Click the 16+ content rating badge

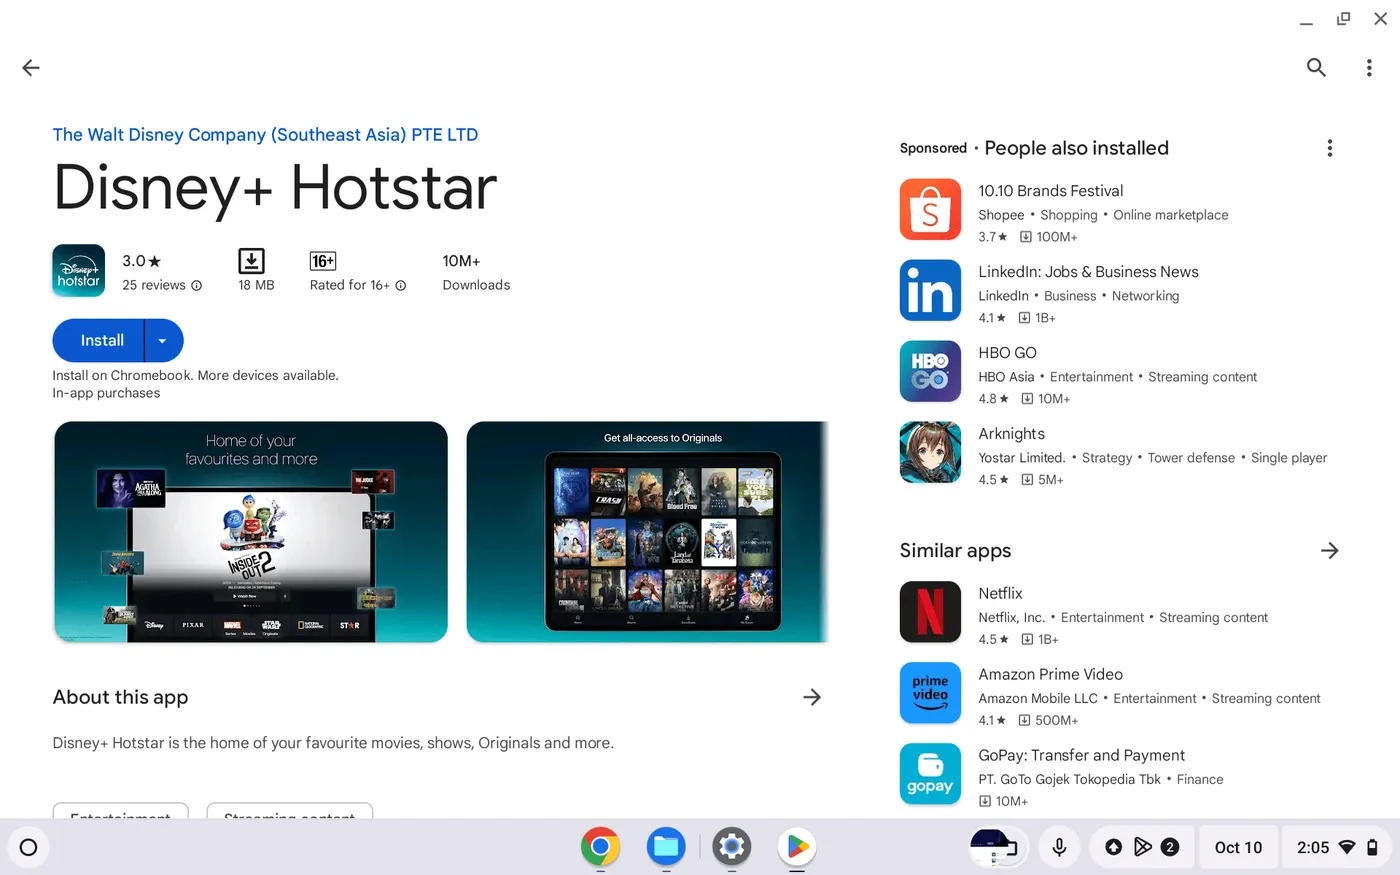pyautogui.click(x=323, y=261)
